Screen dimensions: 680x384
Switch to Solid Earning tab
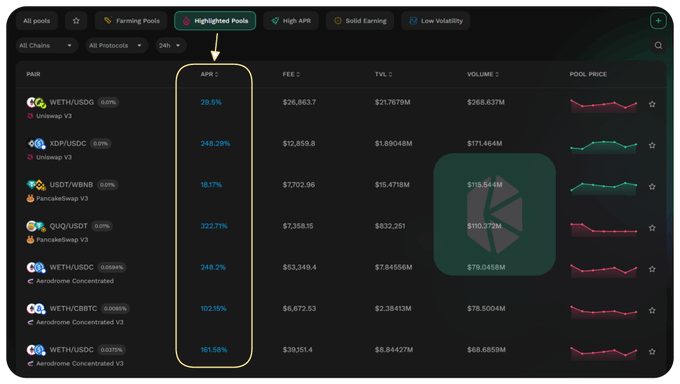(360, 21)
